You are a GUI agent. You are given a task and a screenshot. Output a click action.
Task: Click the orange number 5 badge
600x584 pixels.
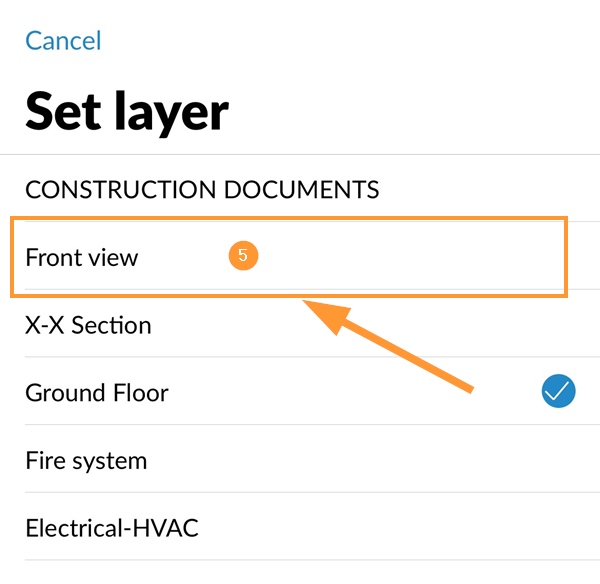243,256
